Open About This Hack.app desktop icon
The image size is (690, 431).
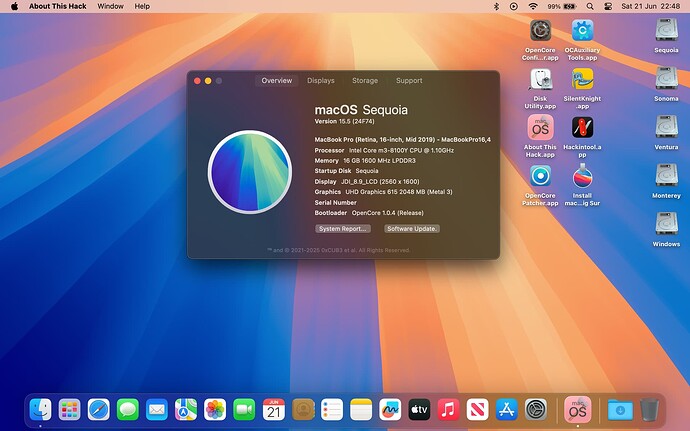(x=540, y=128)
